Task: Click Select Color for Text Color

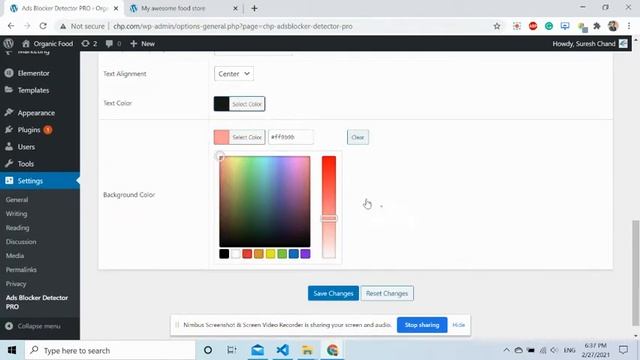Action: pyautogui.click(x=247, y=104)
